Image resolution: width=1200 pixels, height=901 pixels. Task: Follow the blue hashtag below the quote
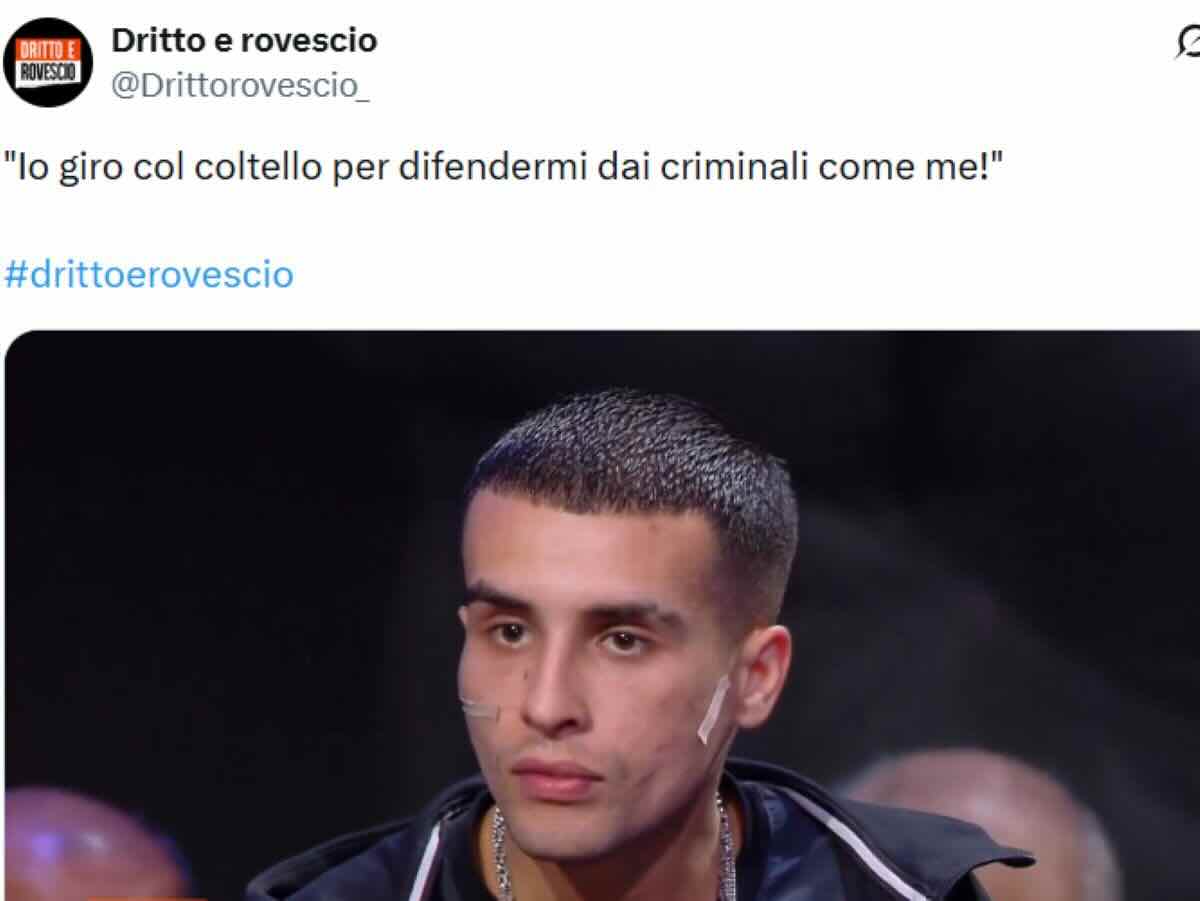149,274
